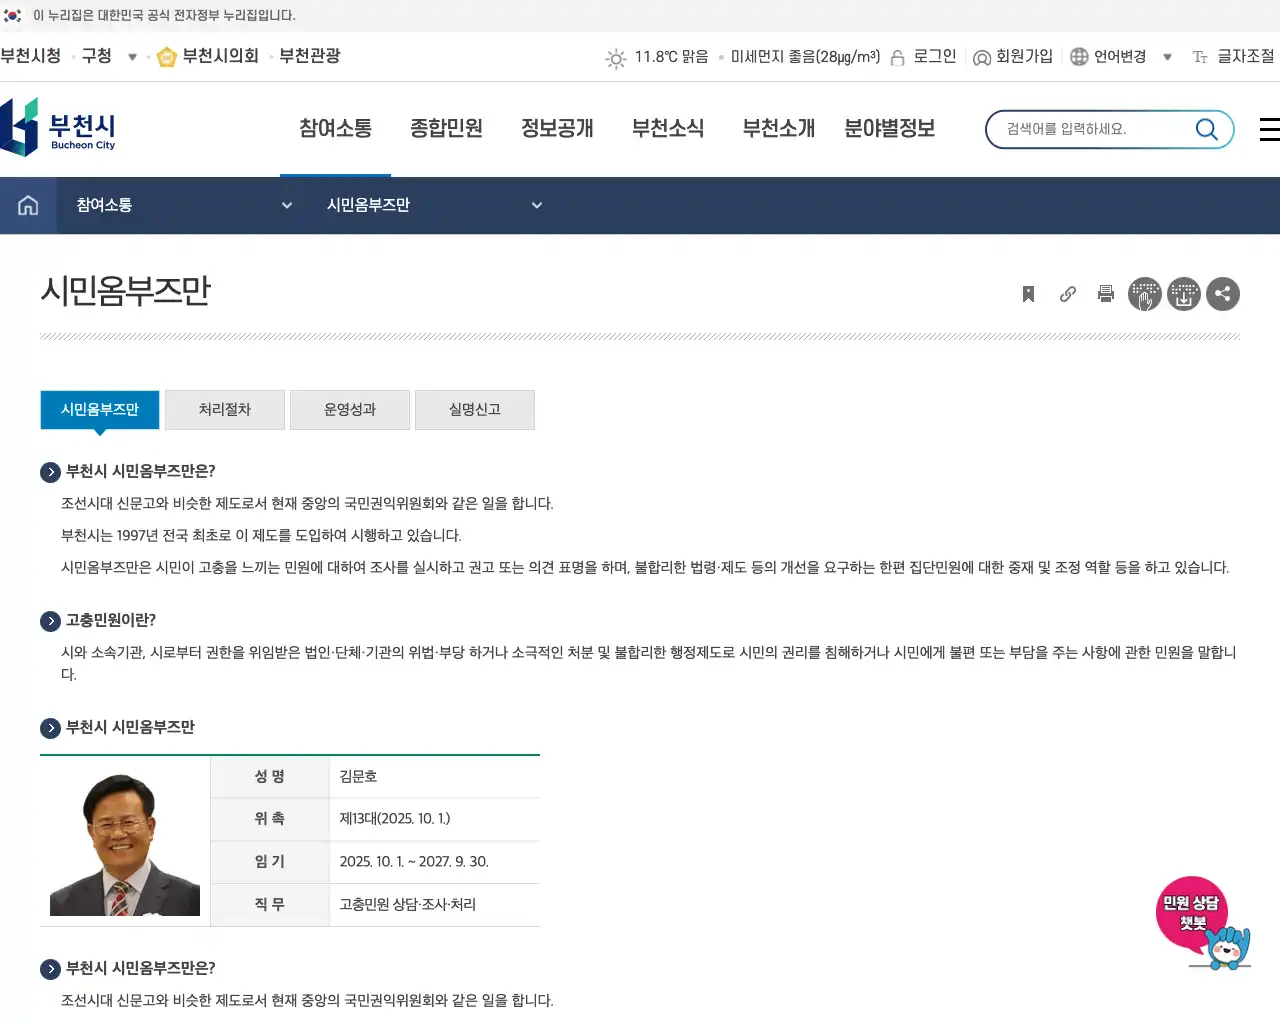Expand the 참여소통 breadcrumb chevron
This screenshot has width=1280, height=1024.
(287, 205)
